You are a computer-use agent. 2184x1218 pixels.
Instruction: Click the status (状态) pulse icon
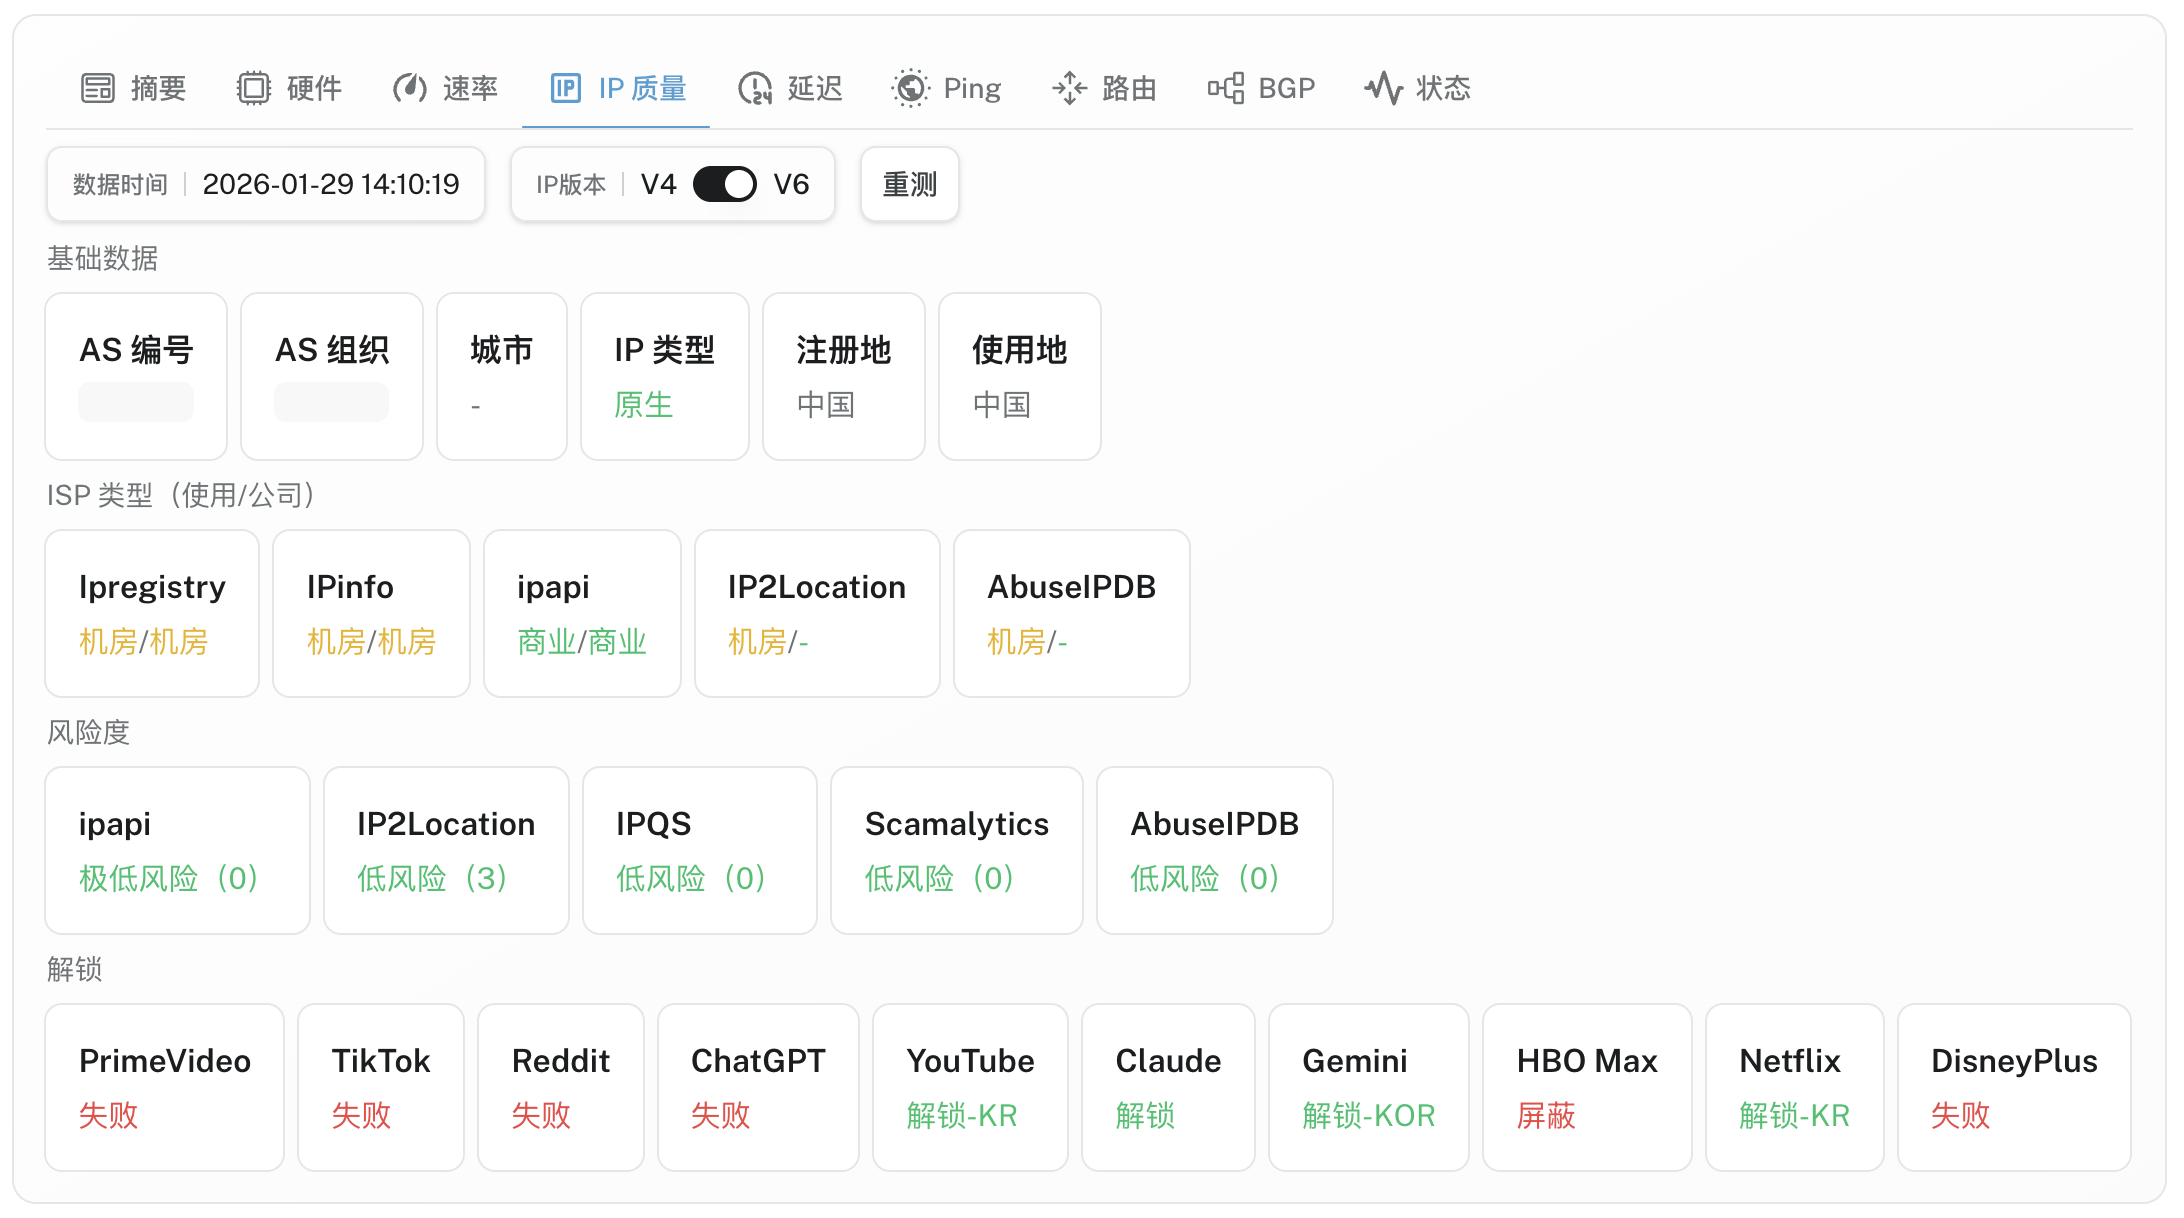[x=1384, y=88]
